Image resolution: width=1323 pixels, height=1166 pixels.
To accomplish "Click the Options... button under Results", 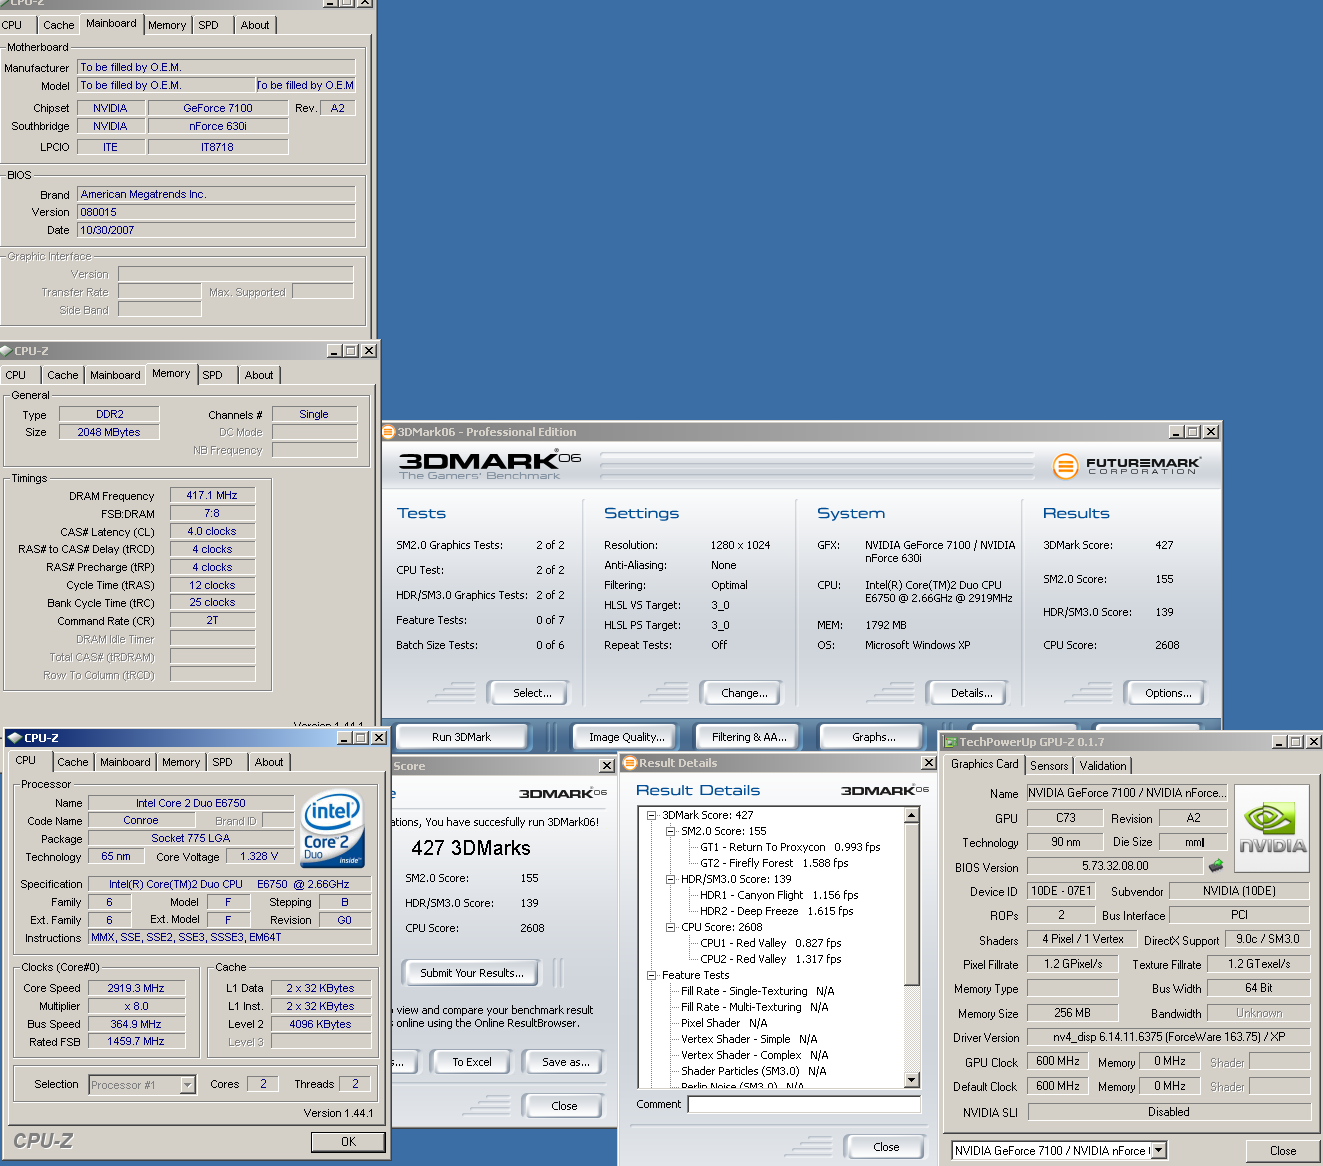I will (x=1163, y=693).
